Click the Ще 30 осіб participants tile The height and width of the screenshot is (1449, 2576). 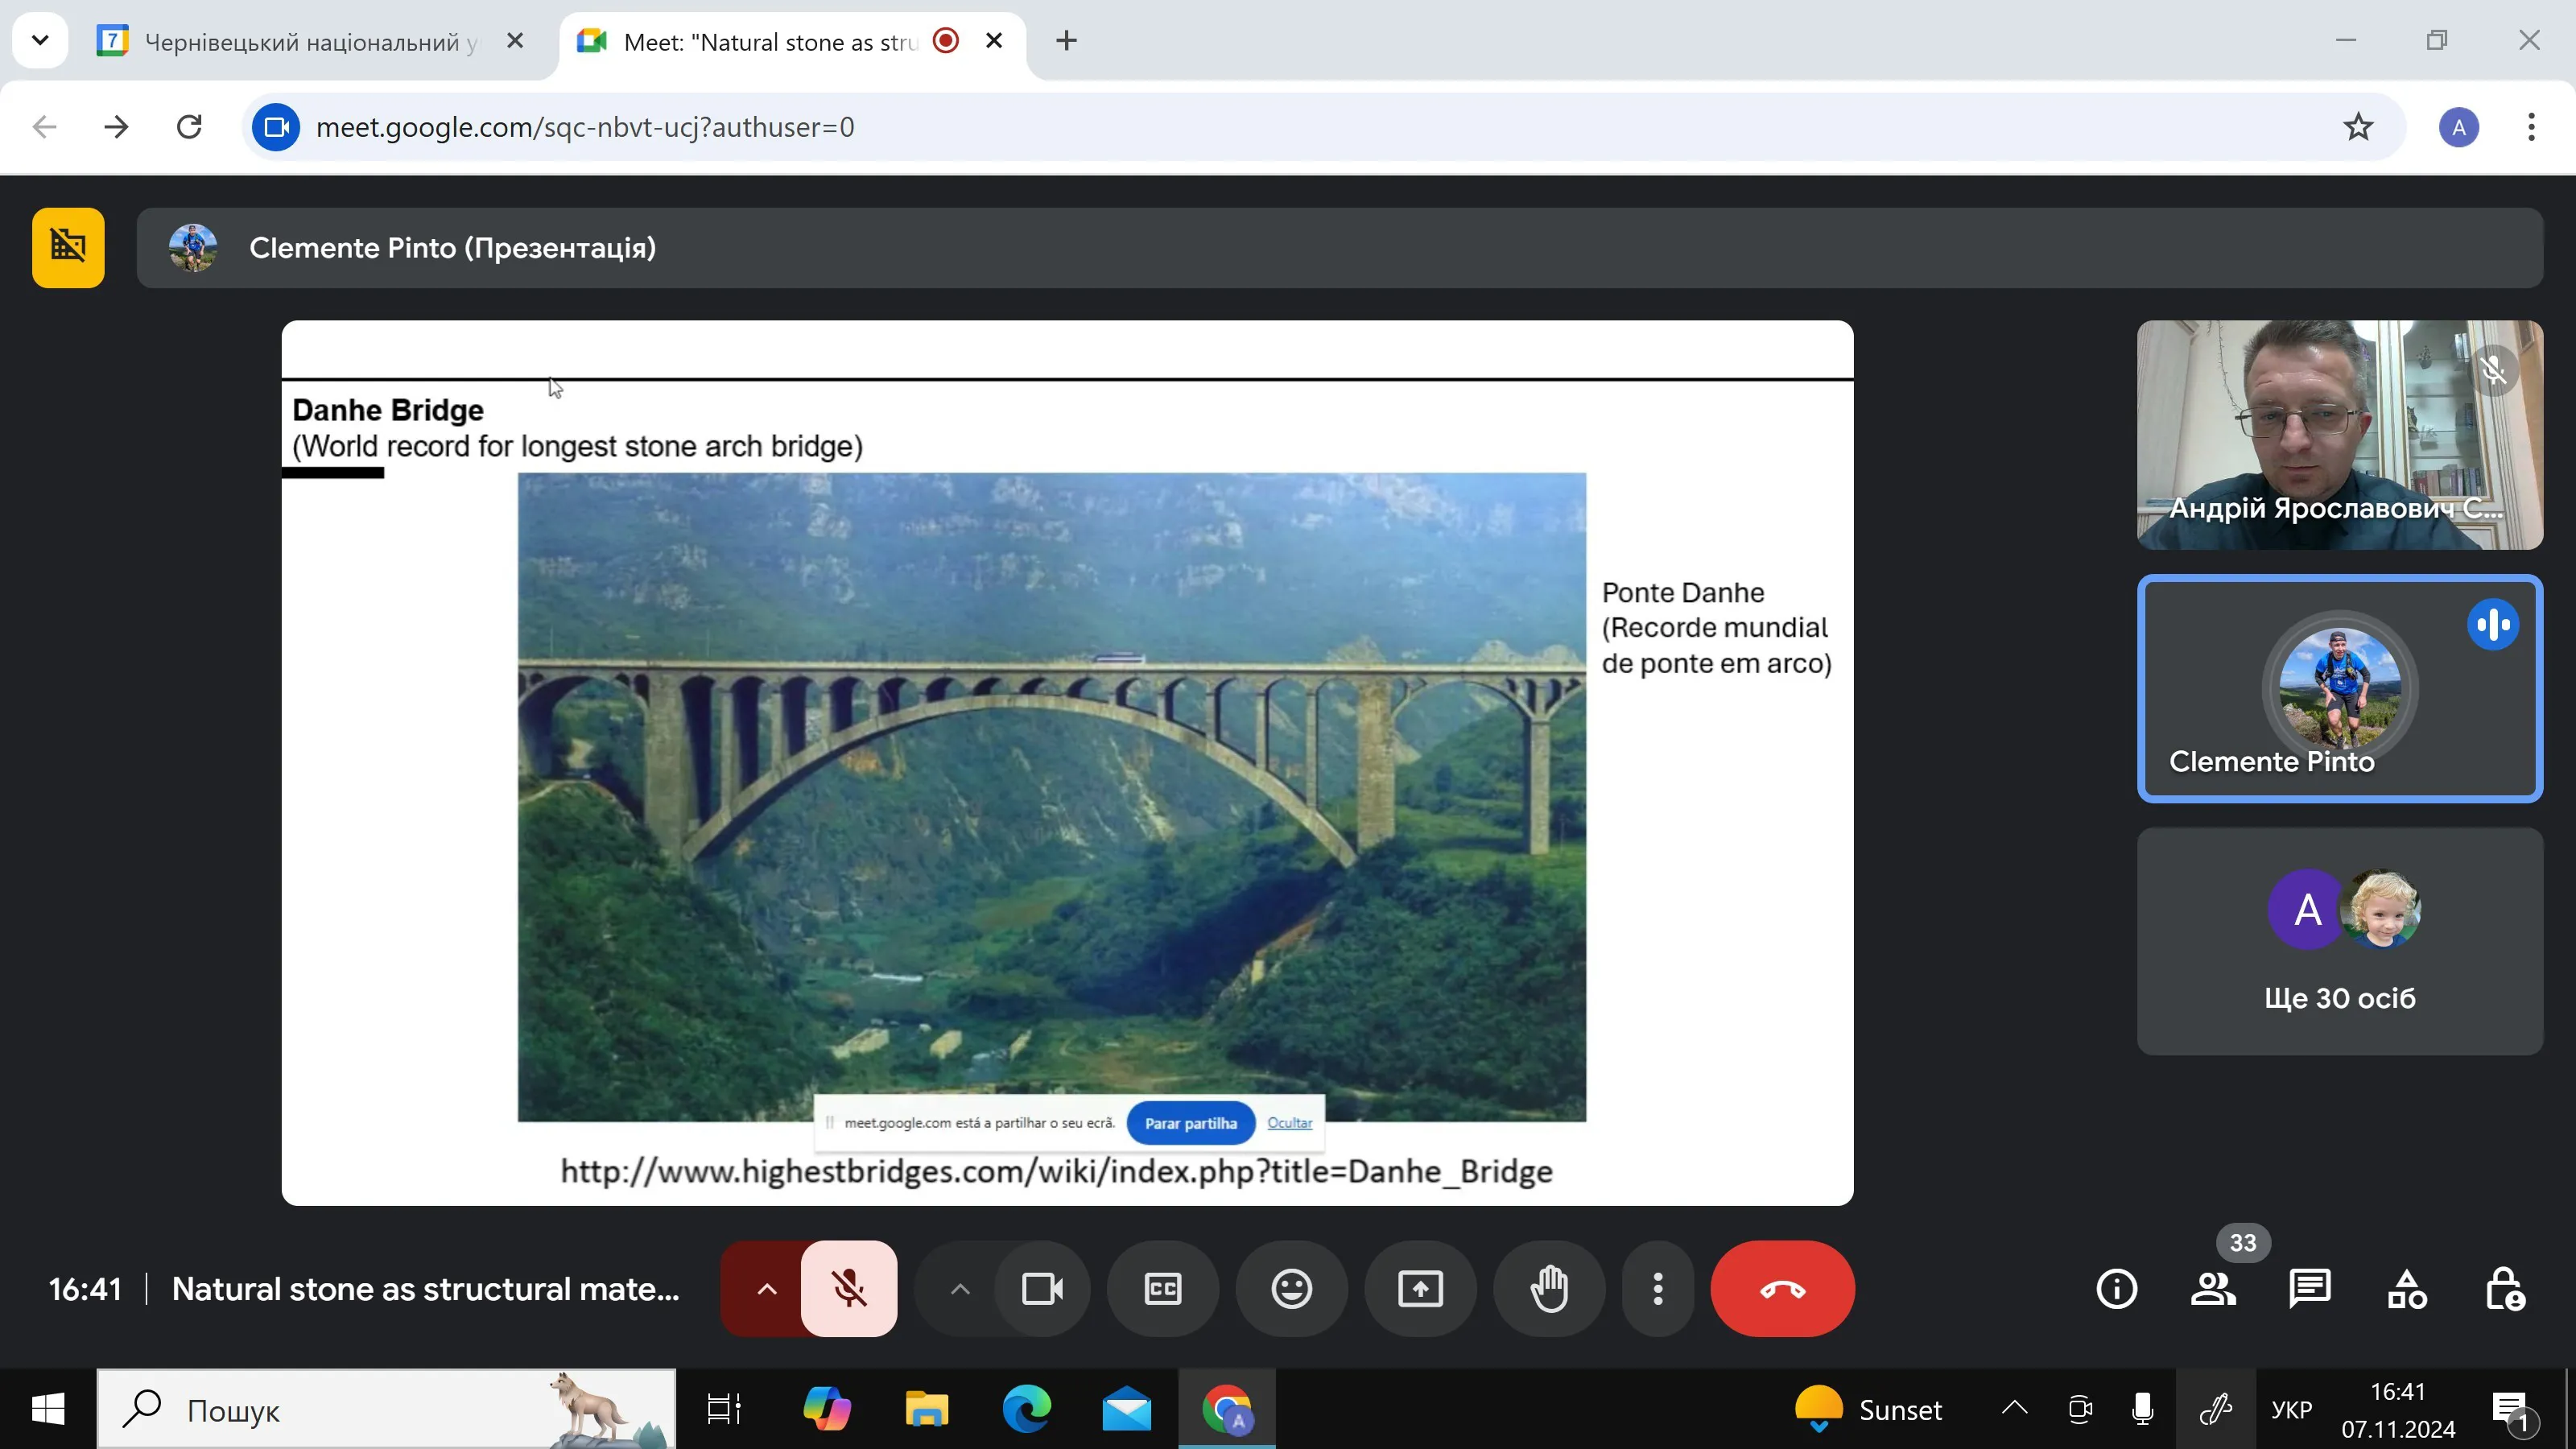(x=2339, y=941)
